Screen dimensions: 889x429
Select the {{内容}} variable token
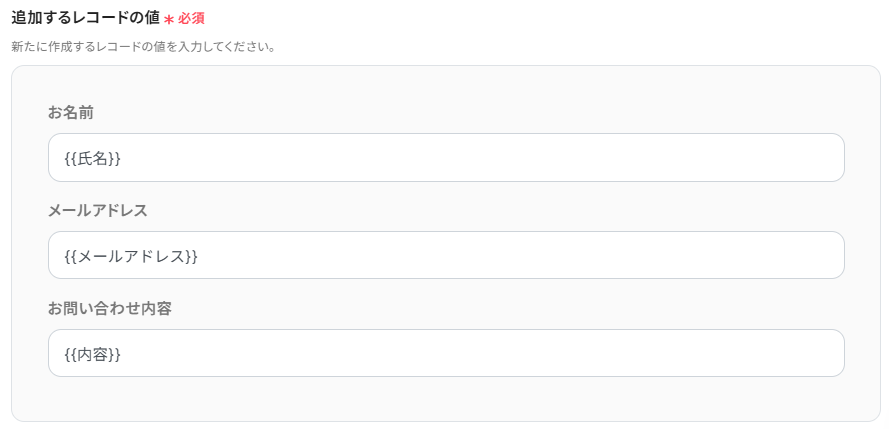[x=92, y=354]
